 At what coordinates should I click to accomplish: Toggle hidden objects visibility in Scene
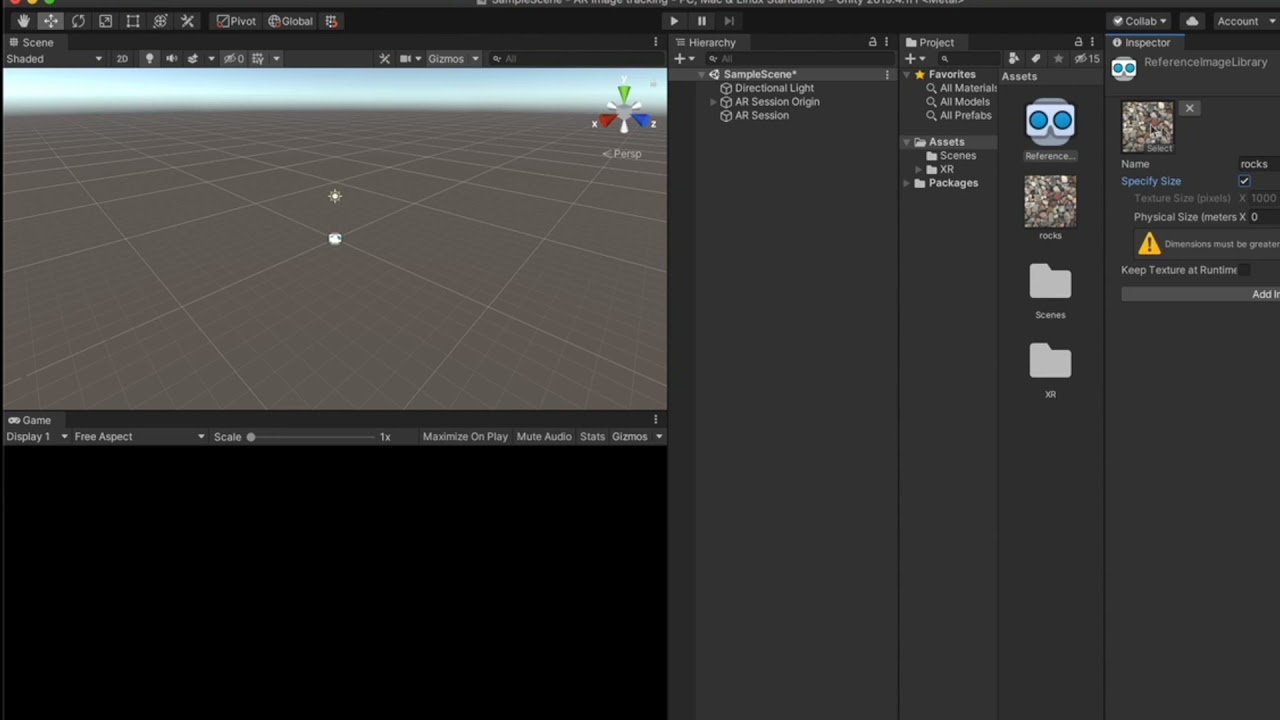point(233,59)
